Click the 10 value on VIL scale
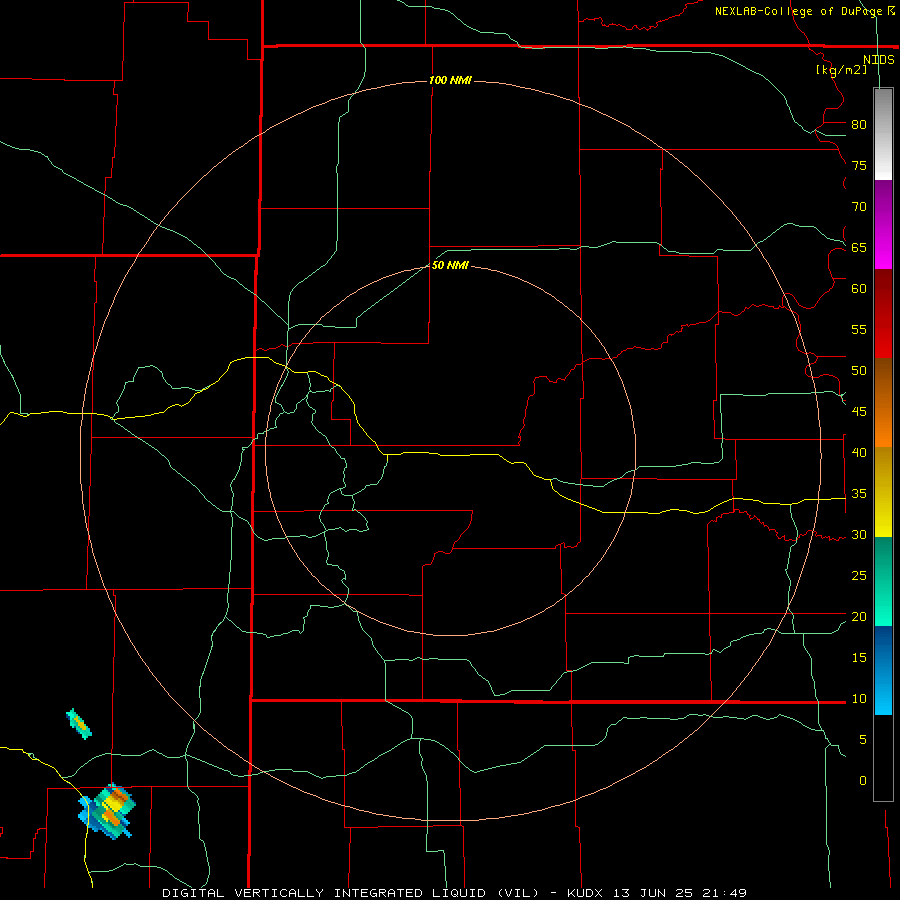Screen dimensions: 900x900 (859, 699)
